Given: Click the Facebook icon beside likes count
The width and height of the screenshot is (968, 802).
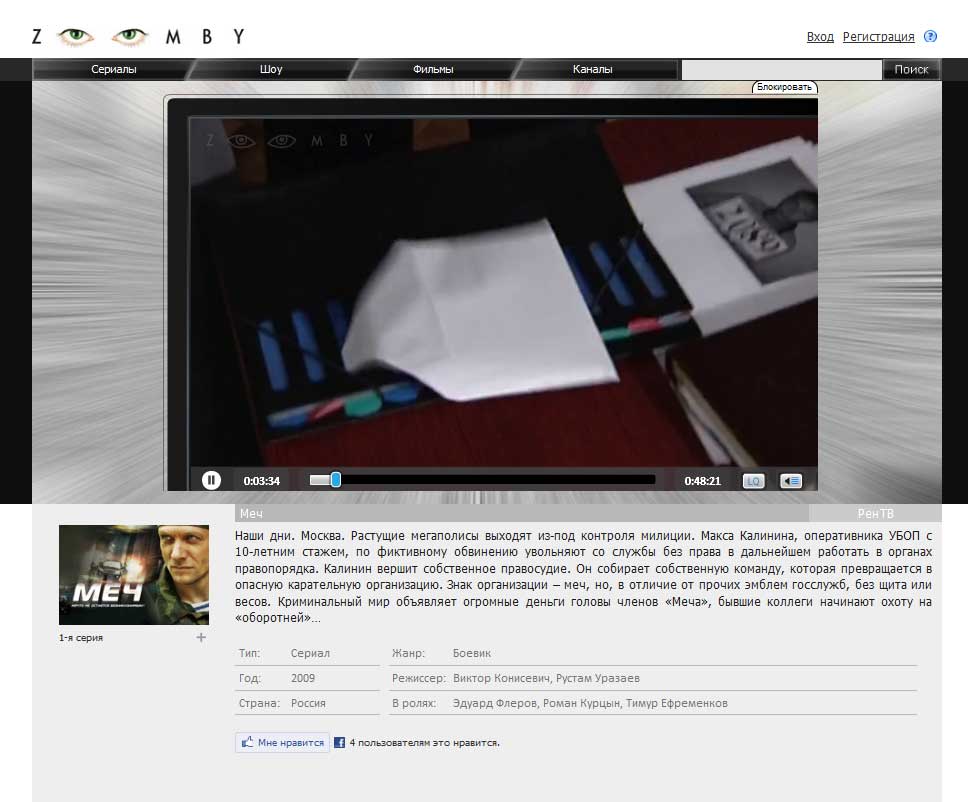Looking at the screenshot, I should (340, 743).
